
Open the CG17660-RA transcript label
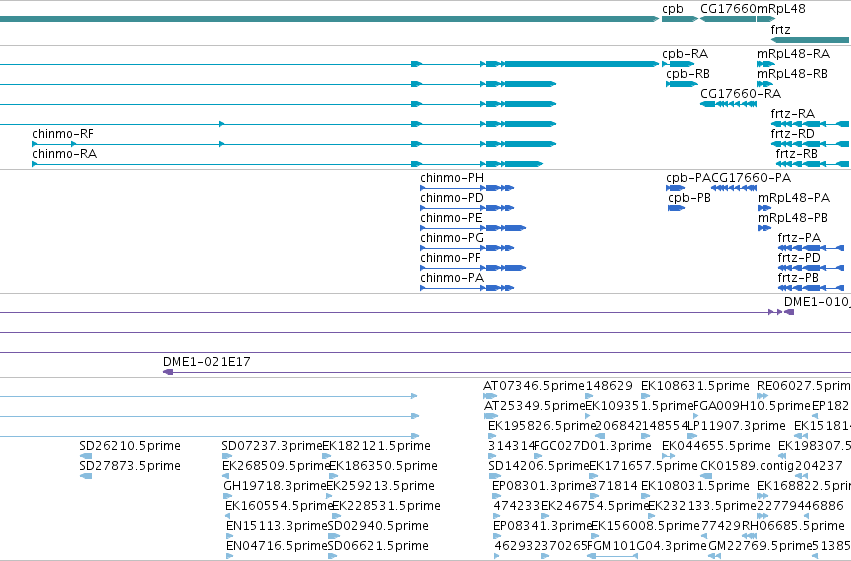click(740, 94)
